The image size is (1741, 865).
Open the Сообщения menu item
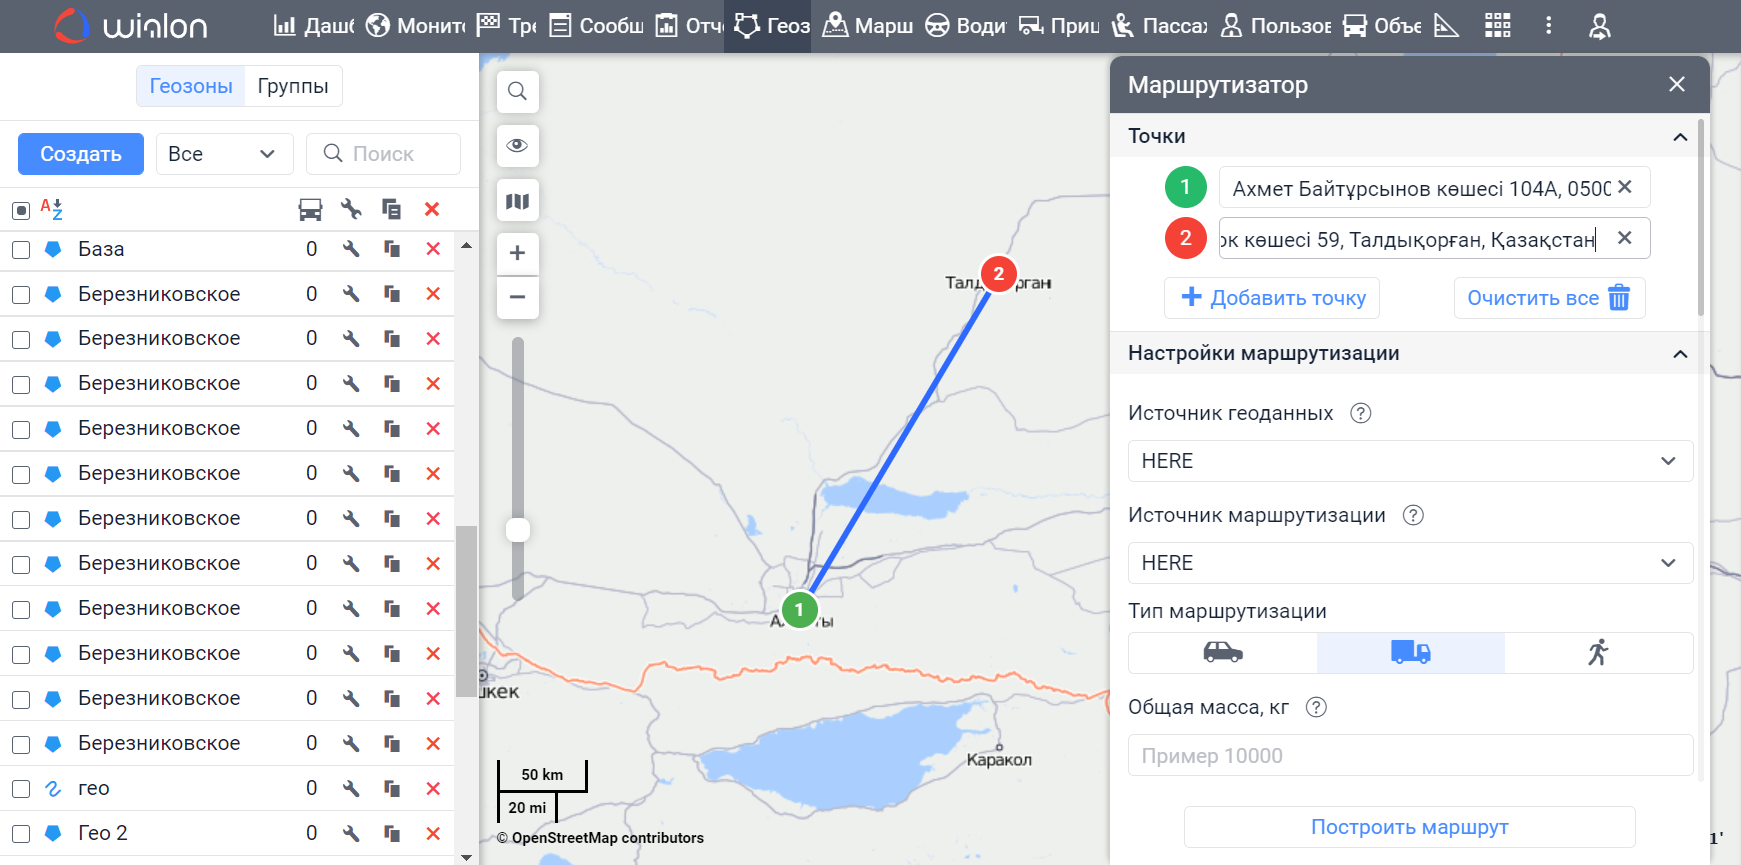[x=596, y=26]
